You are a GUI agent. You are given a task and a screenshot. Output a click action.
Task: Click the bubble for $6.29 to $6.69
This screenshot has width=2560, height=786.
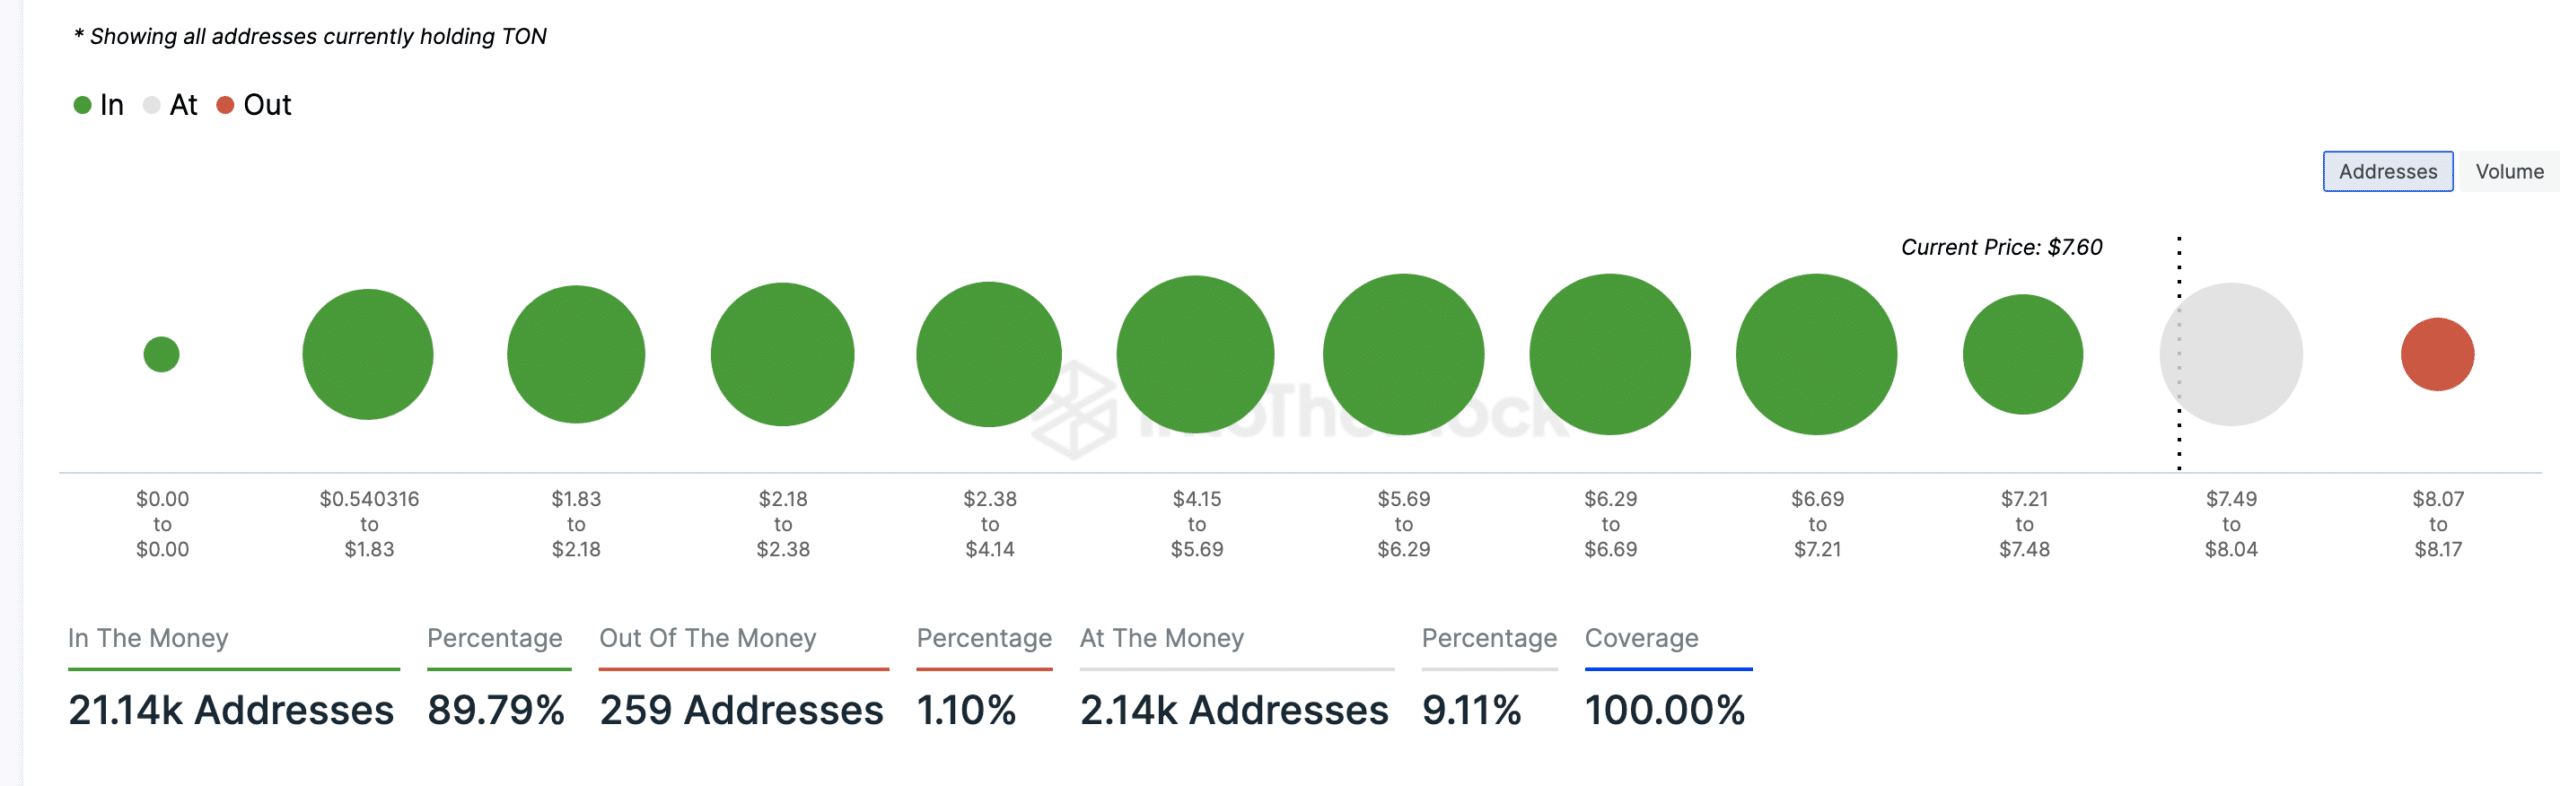tap(1610, 354)
